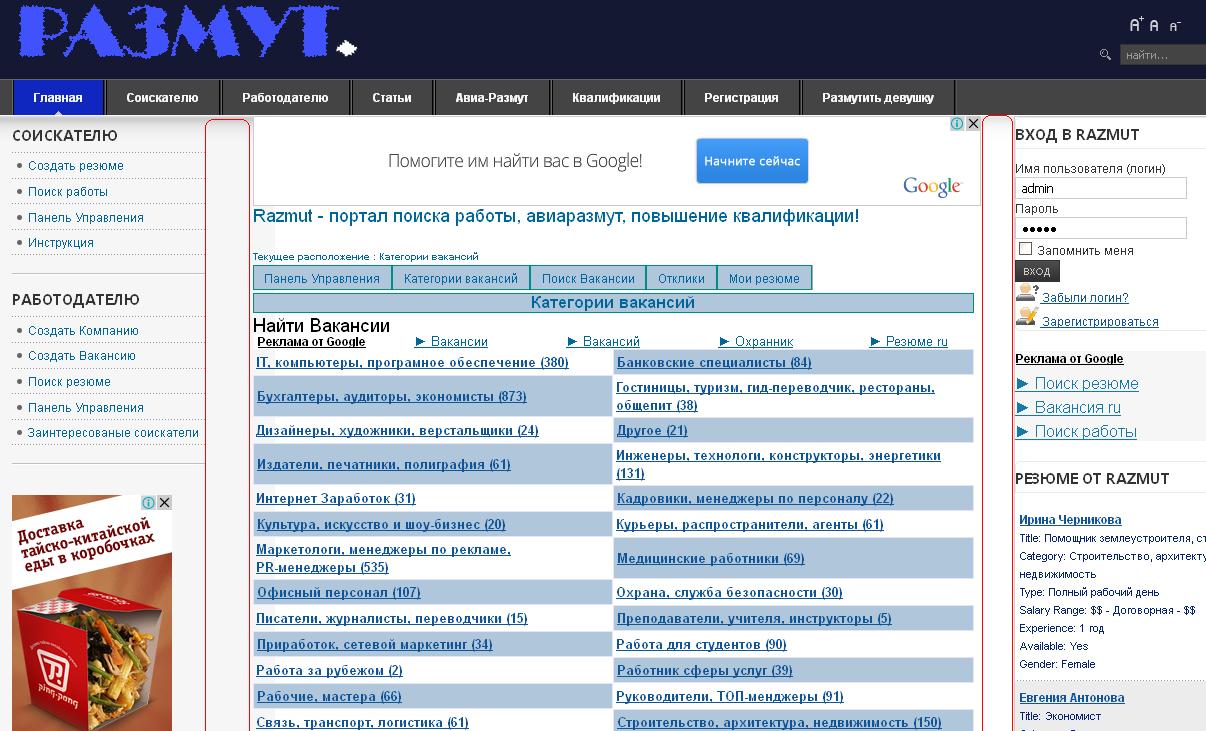
Task: Open 'Интернет Заработок (31)' category
Action: 336,499
